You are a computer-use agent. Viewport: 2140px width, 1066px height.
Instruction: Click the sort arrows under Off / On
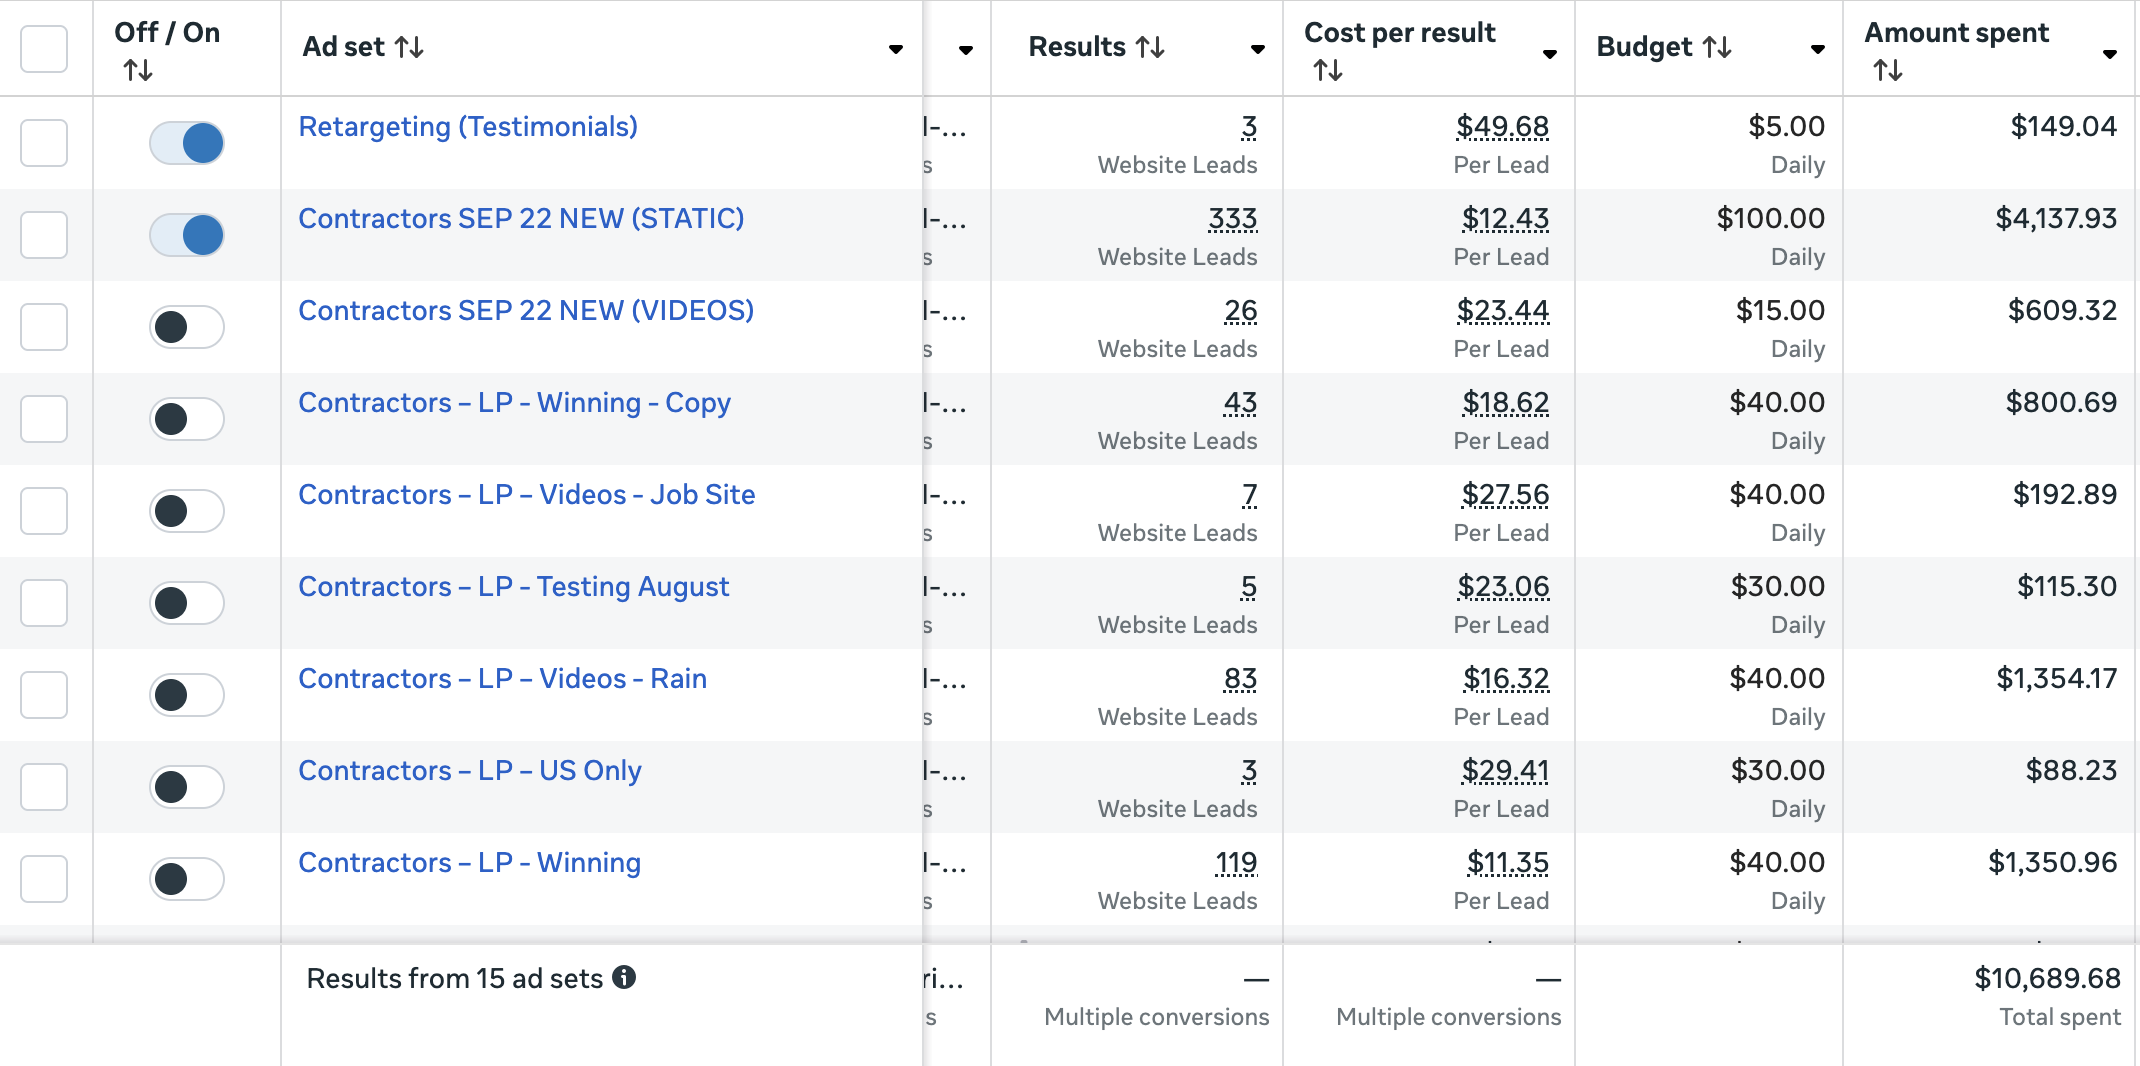[138, 70]
